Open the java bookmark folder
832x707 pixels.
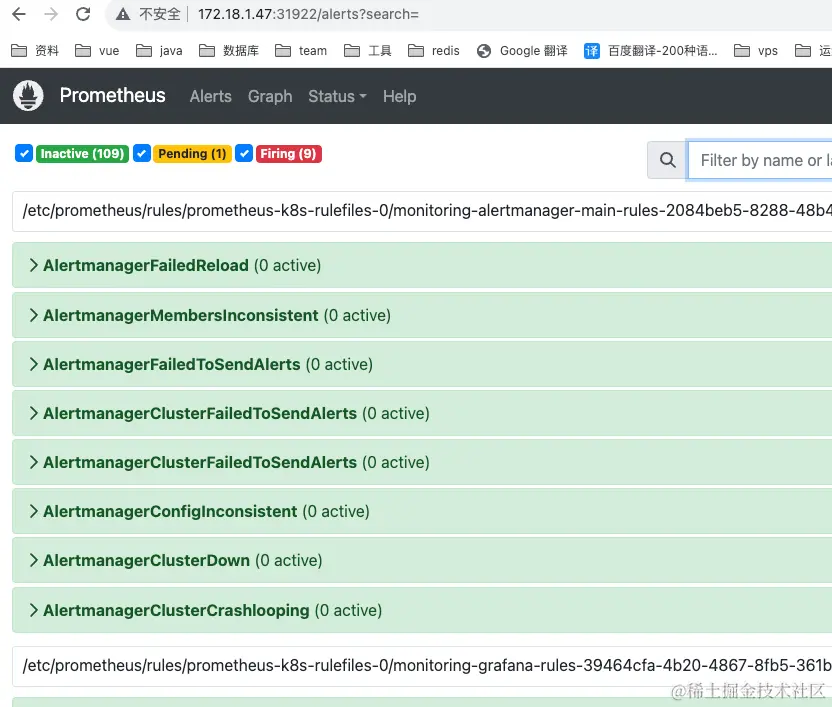[159, 50]
